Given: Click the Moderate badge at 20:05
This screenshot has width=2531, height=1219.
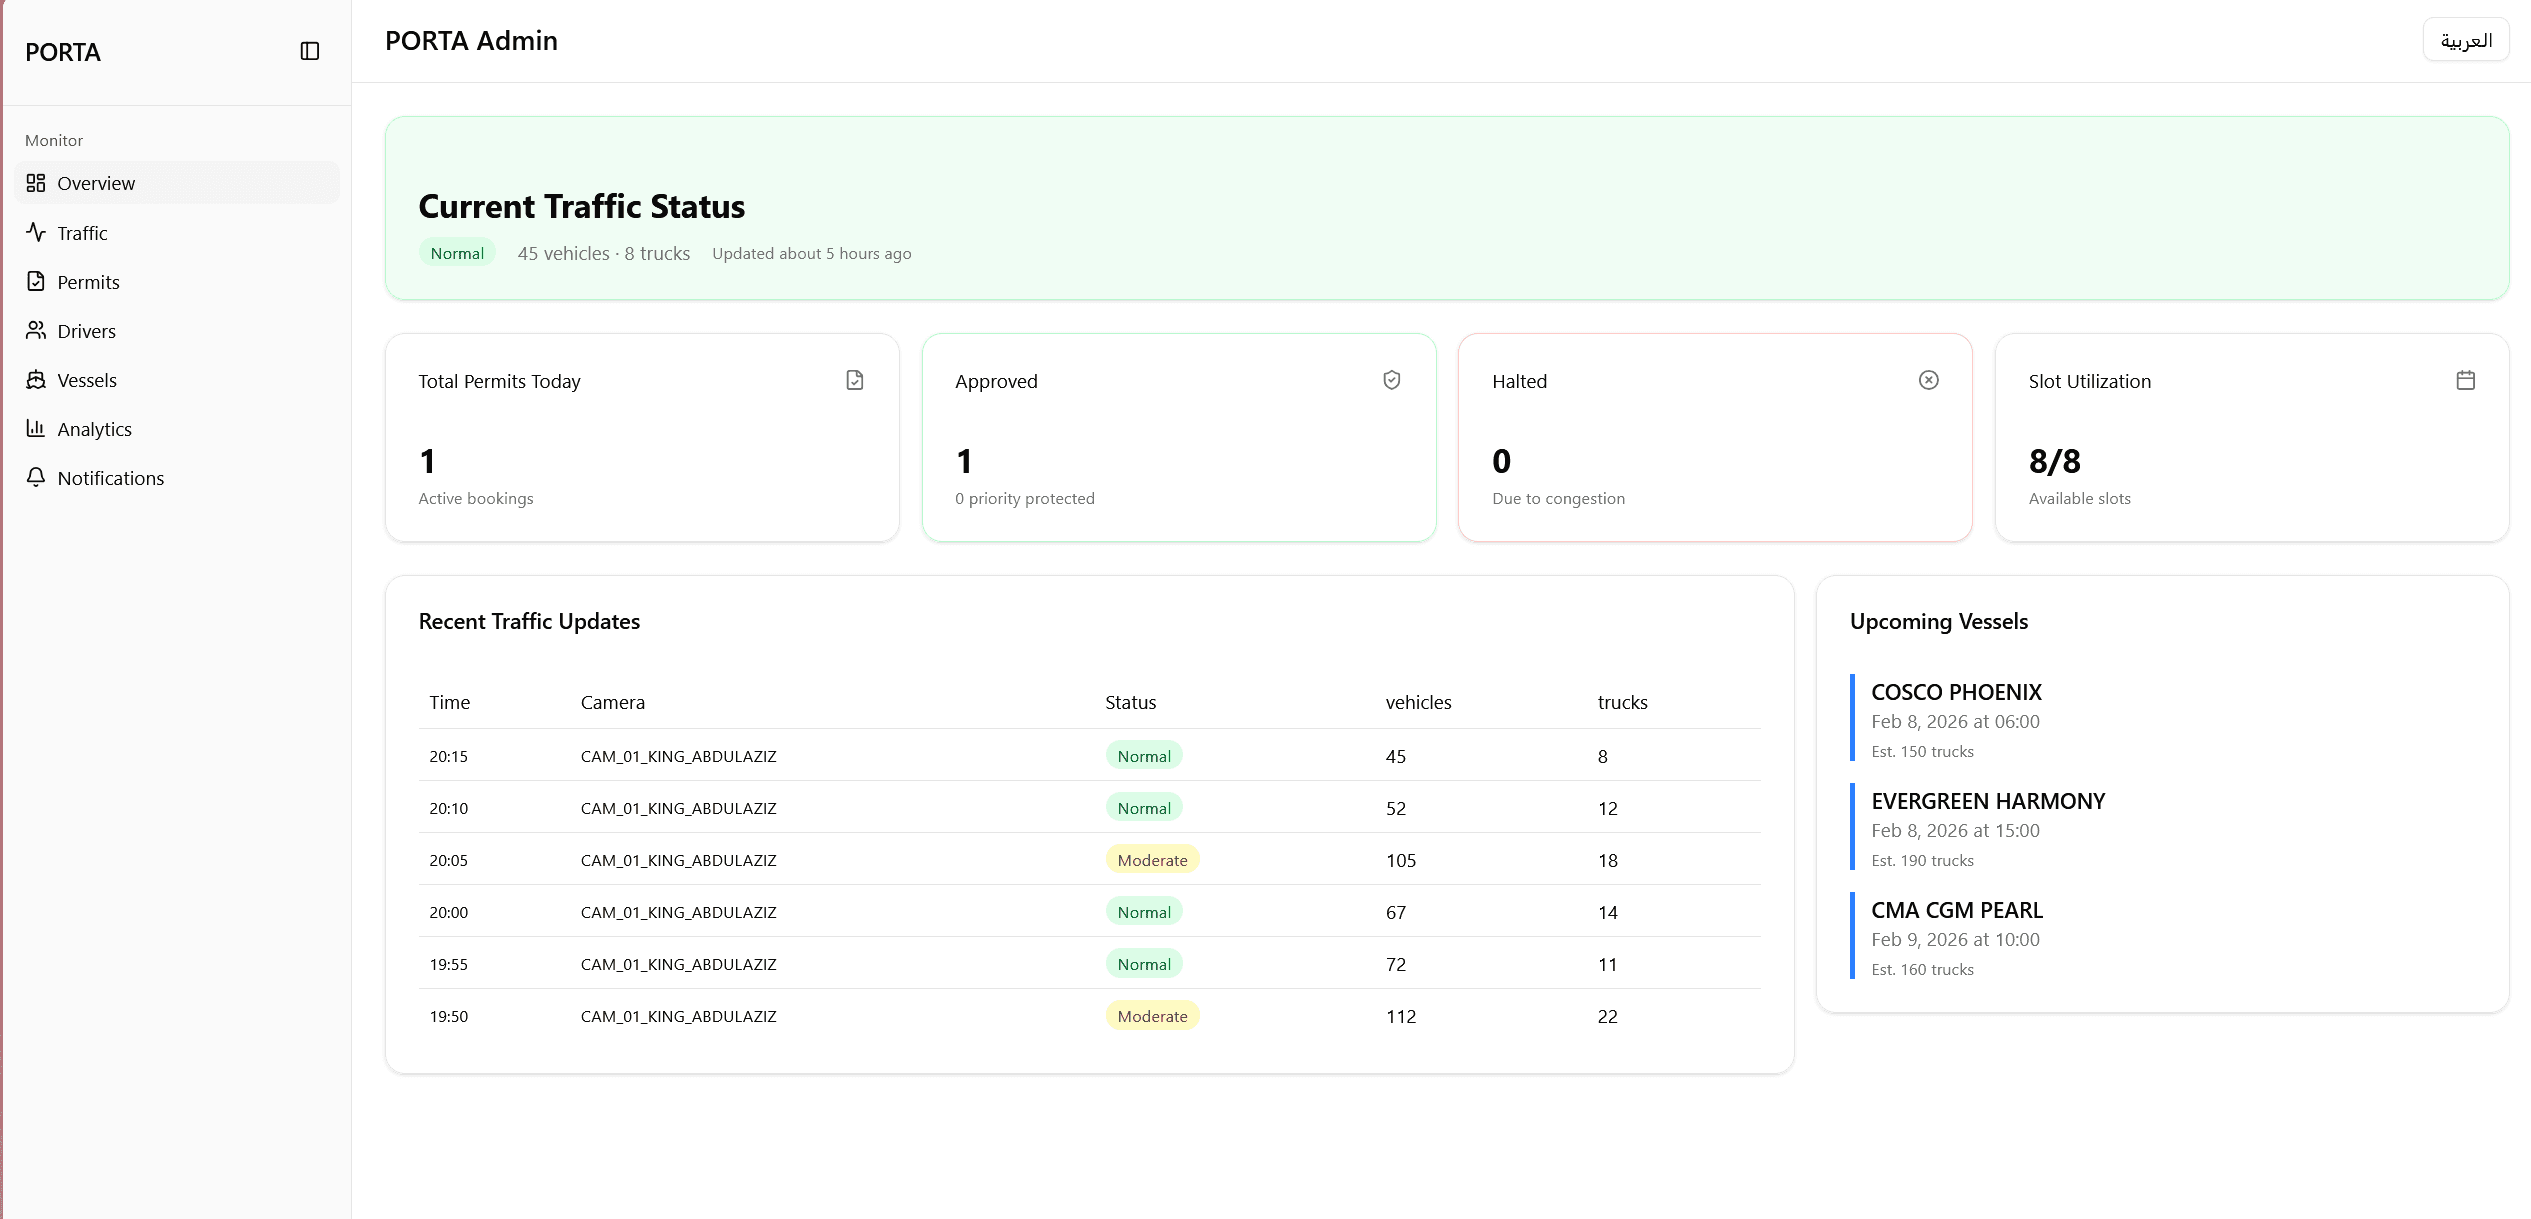Looking at the screenshot, I should [x=1151, y=860].
